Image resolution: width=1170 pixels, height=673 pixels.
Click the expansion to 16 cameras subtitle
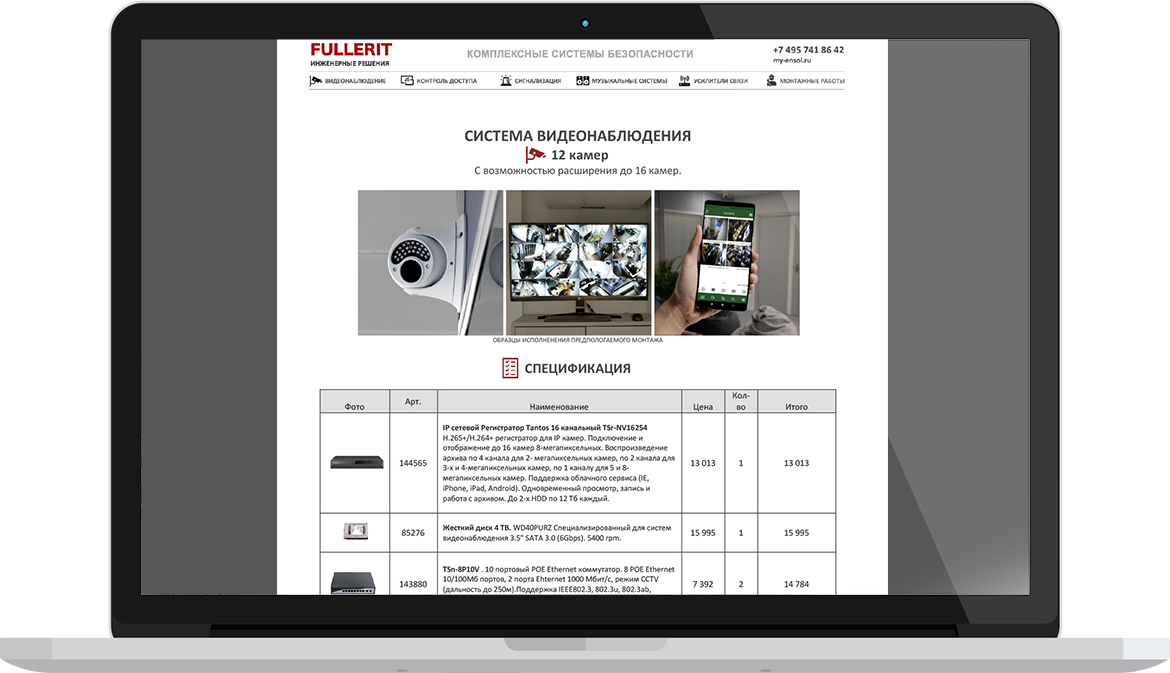pos(578,171)
